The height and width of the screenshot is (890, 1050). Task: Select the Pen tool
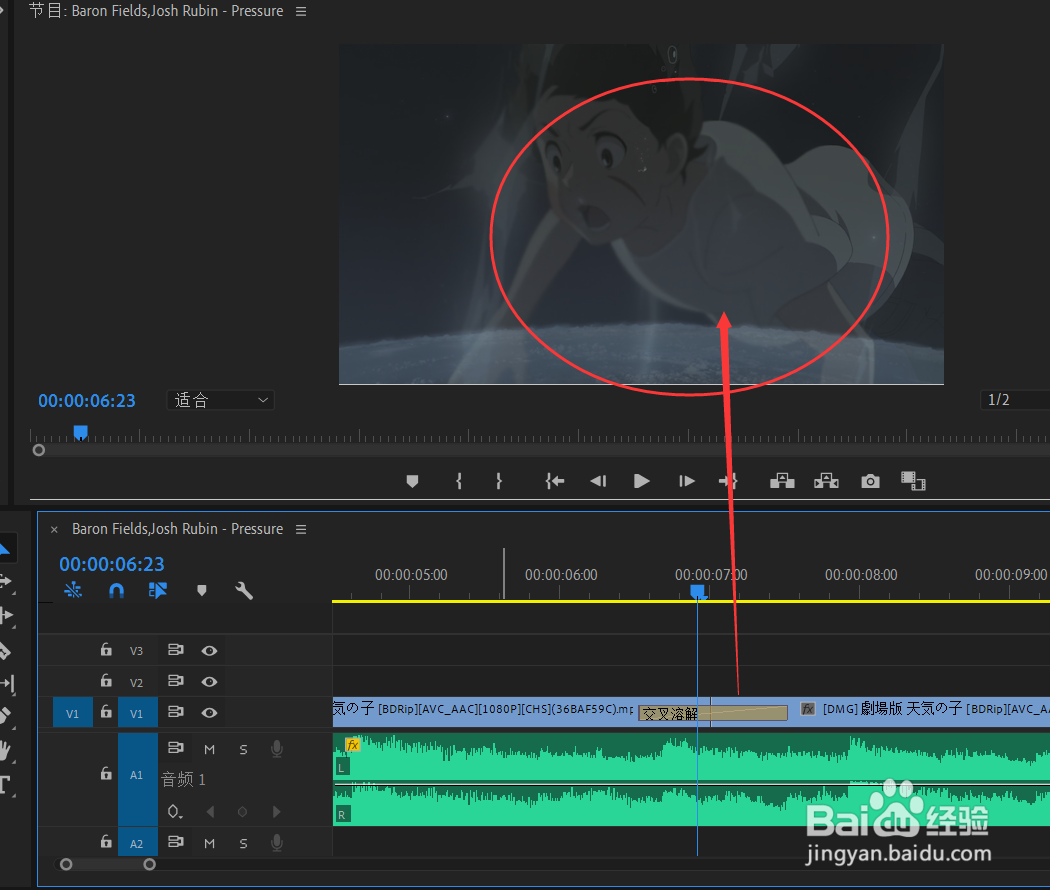[5, 716]
